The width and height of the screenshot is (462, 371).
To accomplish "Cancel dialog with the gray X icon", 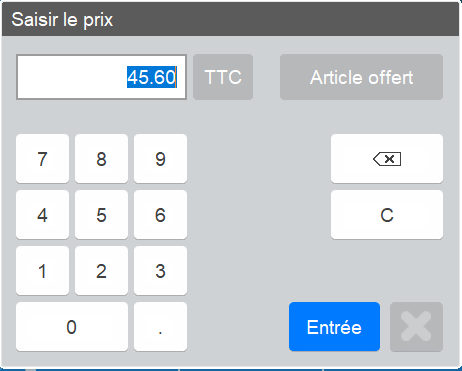I will pos(416,327).
